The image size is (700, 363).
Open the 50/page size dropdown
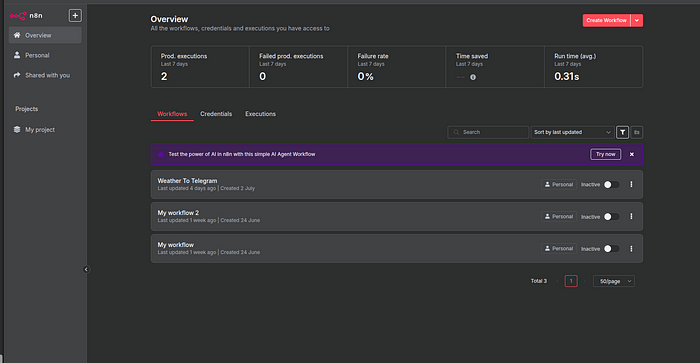(614, 281)
